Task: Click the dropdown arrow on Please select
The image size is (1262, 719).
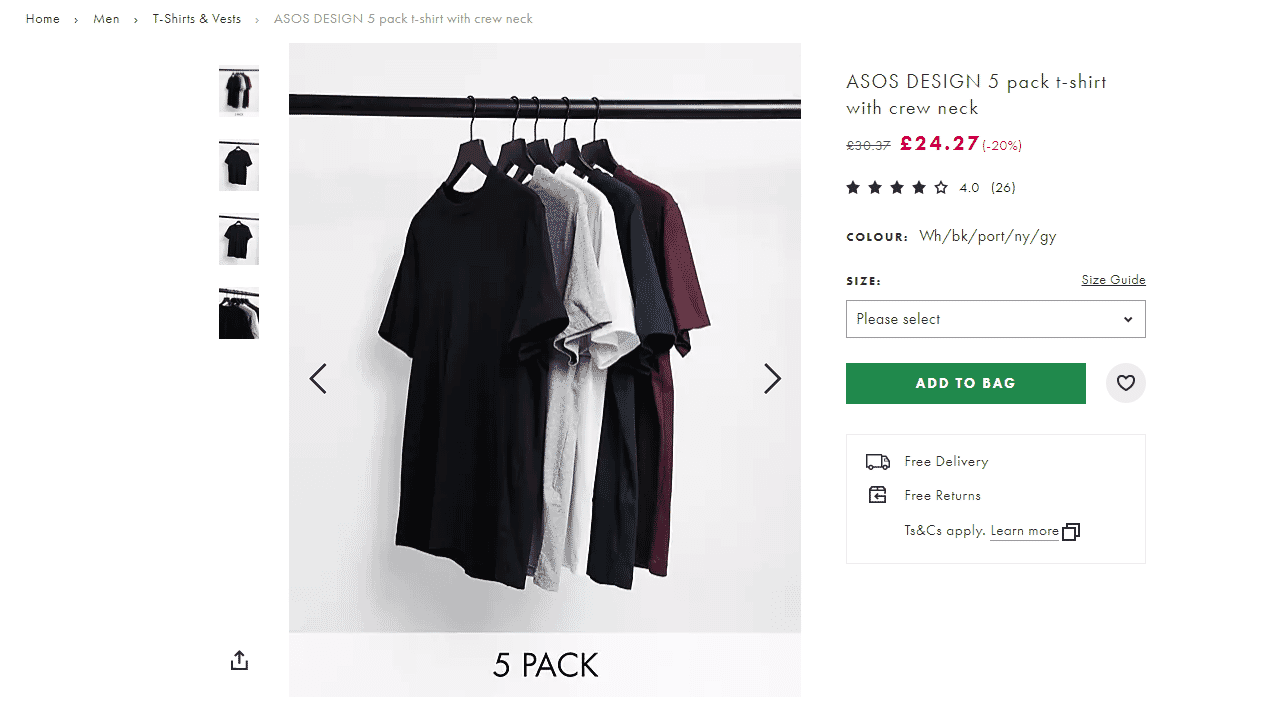Action: click(x=1129, y=319)
